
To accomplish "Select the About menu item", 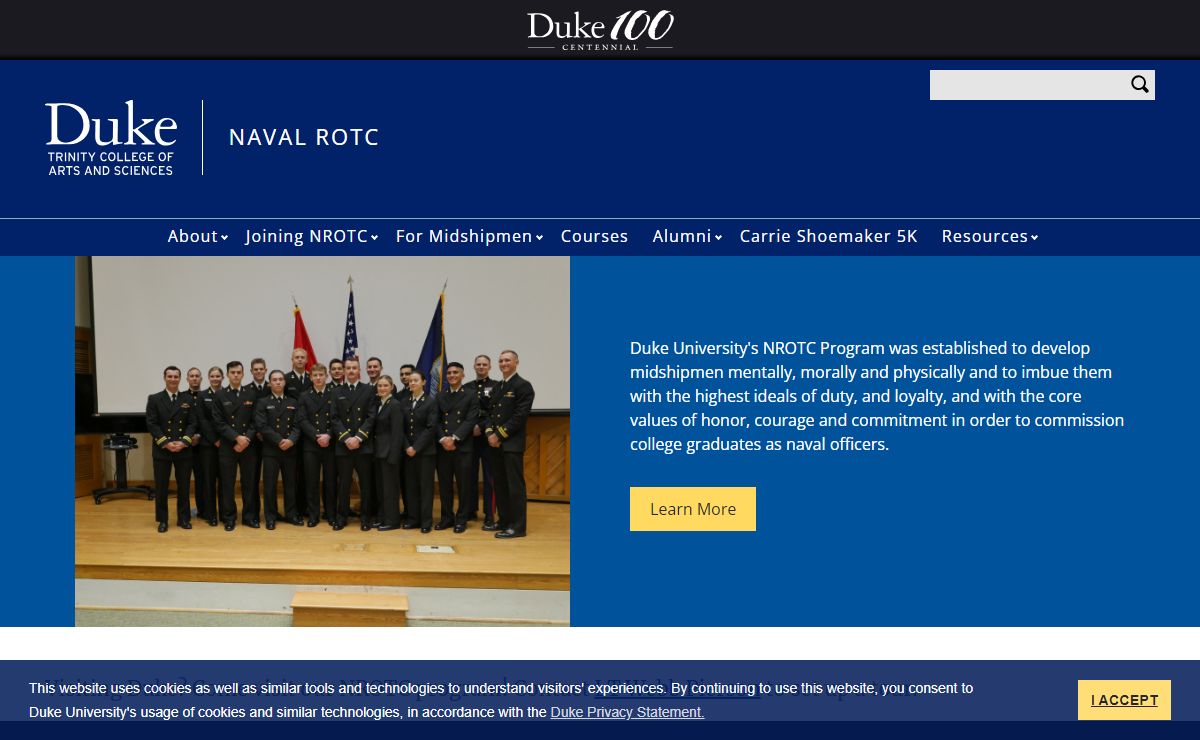I will click(192, 237).
